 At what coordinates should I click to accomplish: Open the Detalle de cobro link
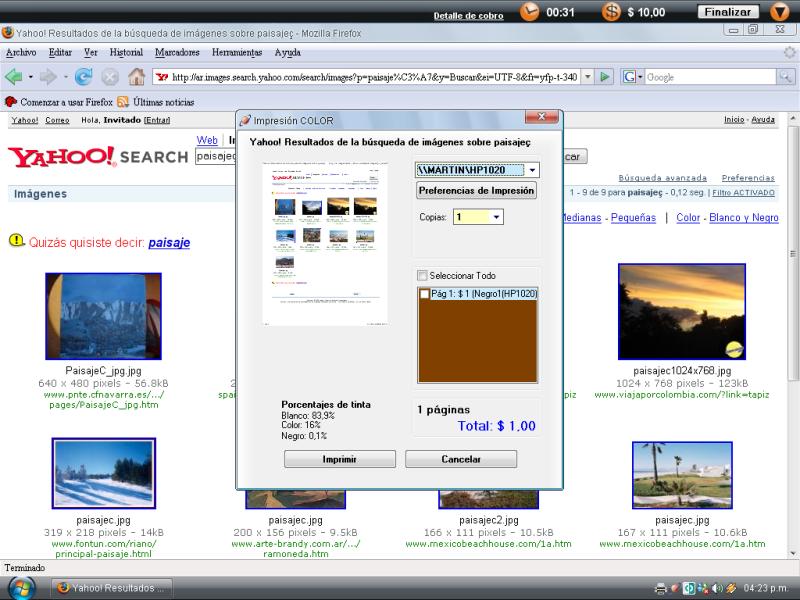click(468, 16)
